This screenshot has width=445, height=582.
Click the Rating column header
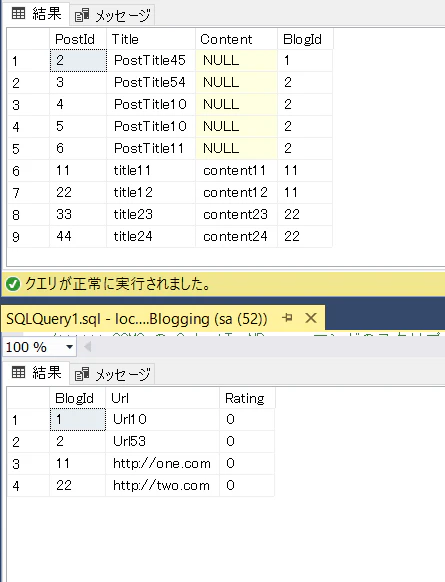pyautogui.click(x=247, y=398)
